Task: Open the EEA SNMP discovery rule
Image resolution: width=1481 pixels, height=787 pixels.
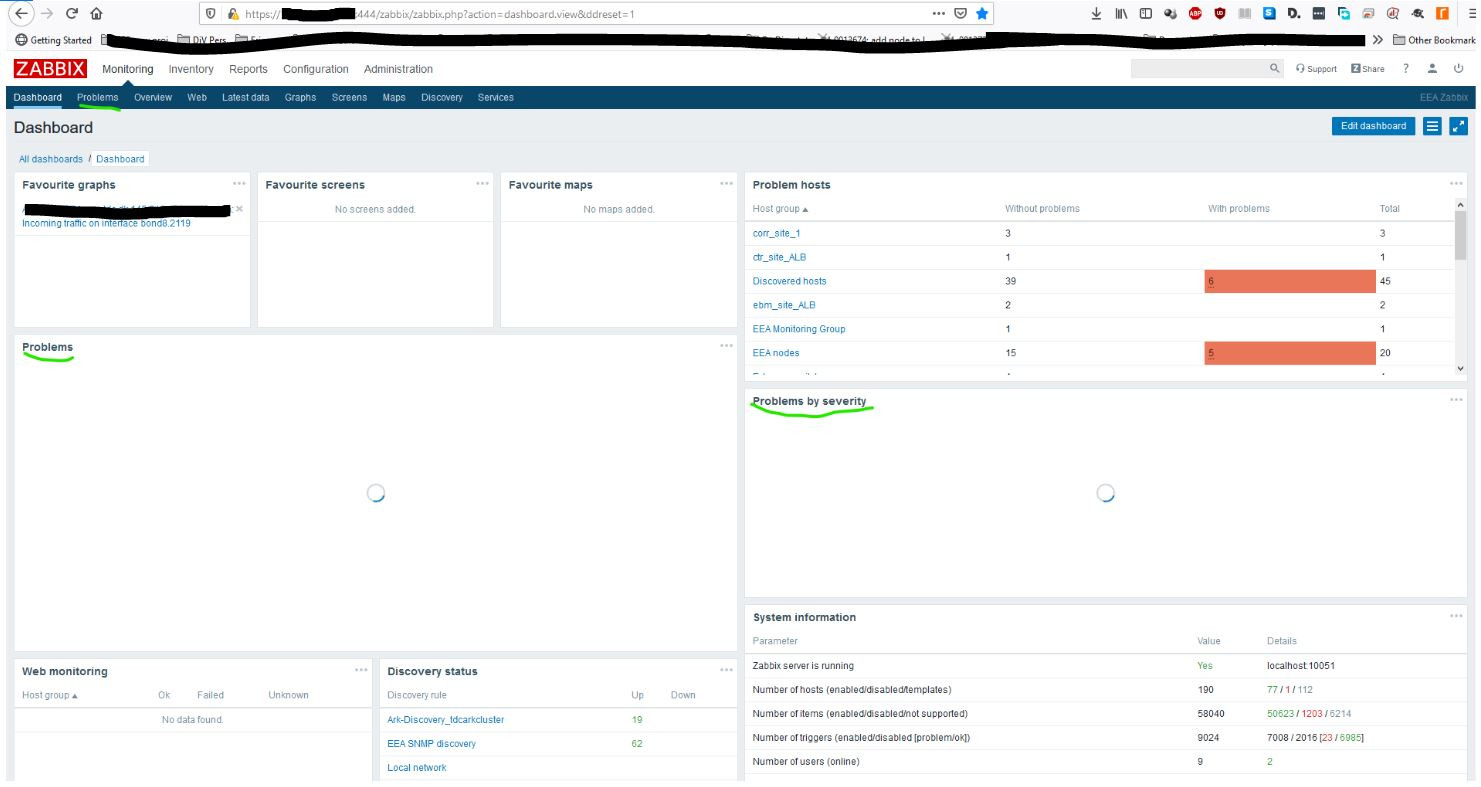Action: coord(431,744)
